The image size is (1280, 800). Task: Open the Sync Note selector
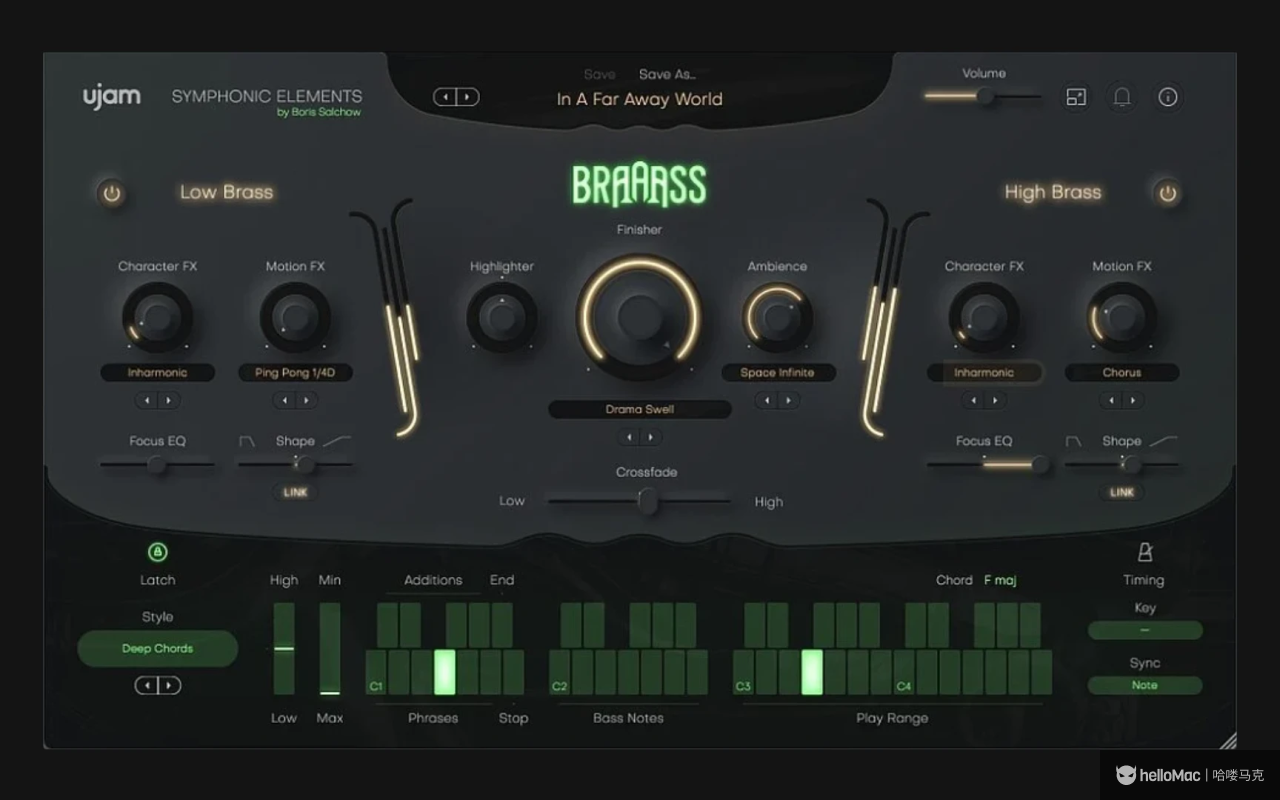point(1145,685)
